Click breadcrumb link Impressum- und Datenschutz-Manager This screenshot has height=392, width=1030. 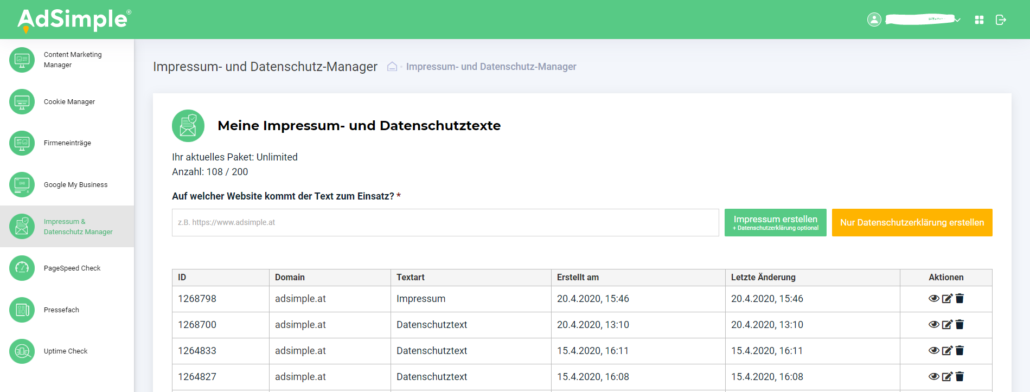pyautogui.click(x=491, y=66)
